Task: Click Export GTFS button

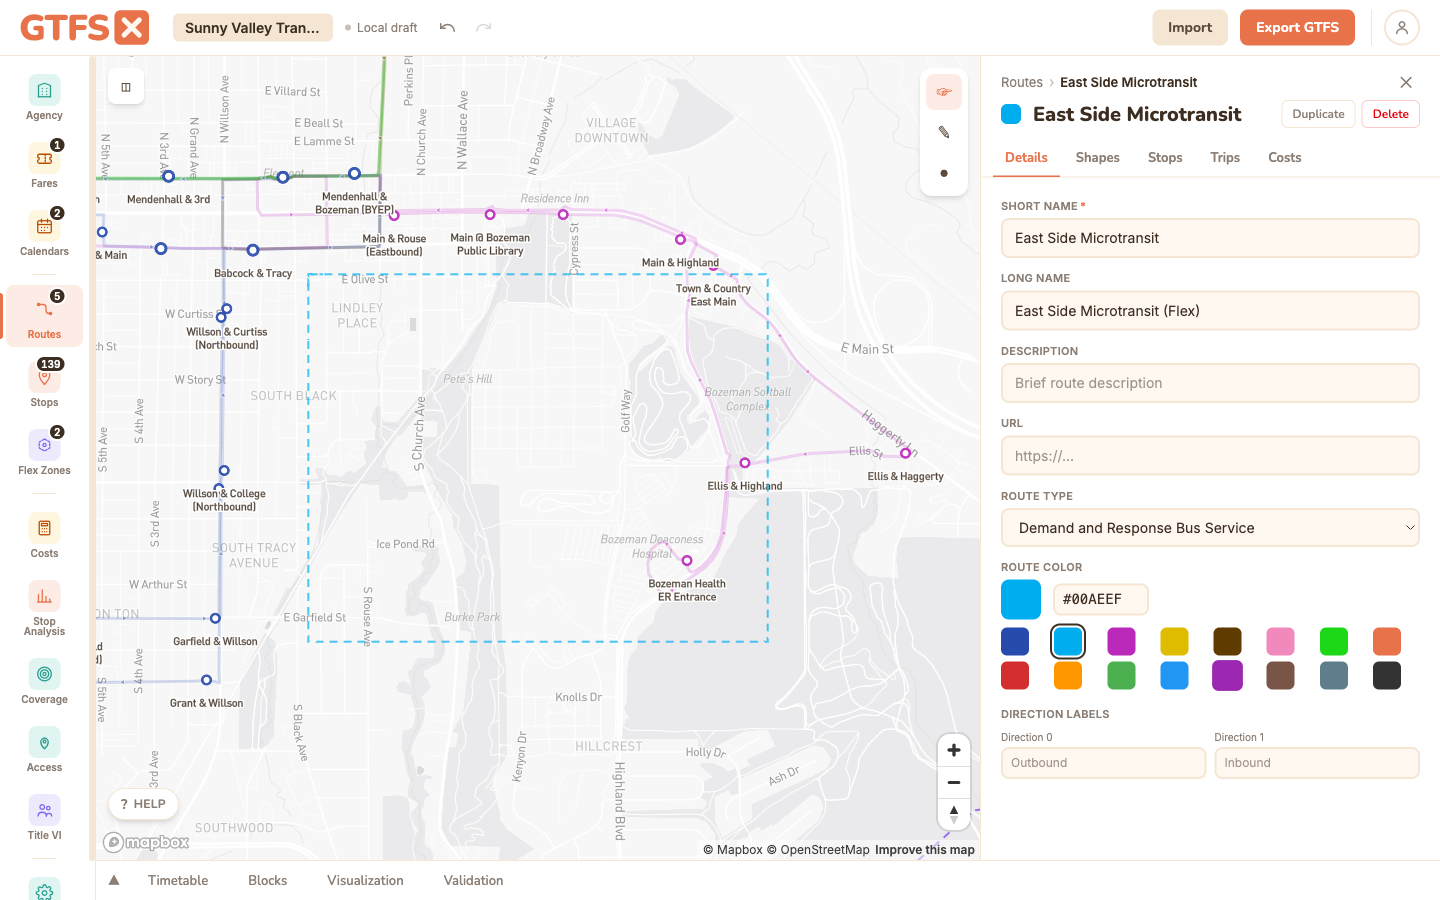Action: click(x=1297, y=28)
